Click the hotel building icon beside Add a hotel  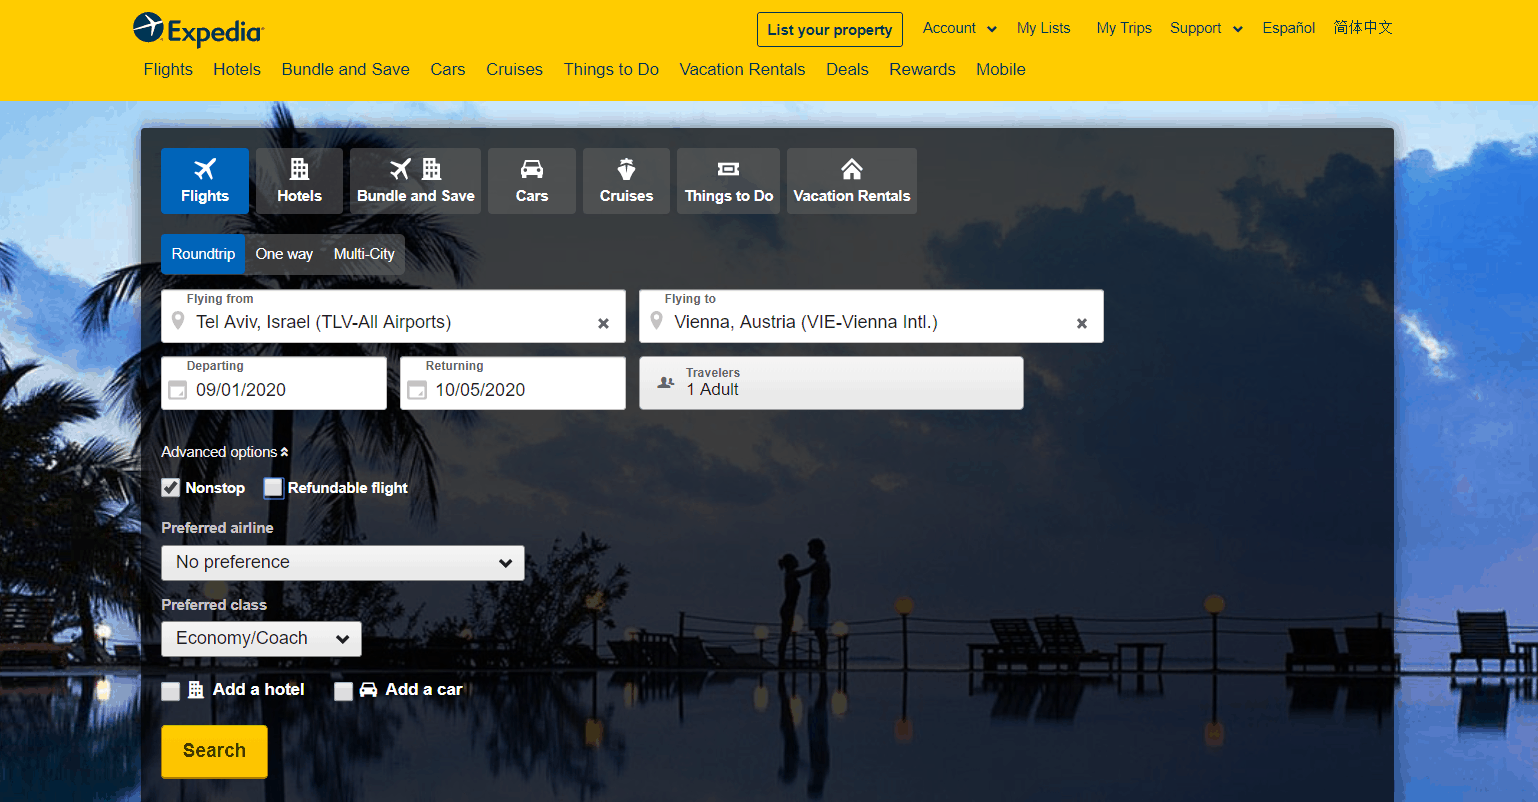[196, 689]
